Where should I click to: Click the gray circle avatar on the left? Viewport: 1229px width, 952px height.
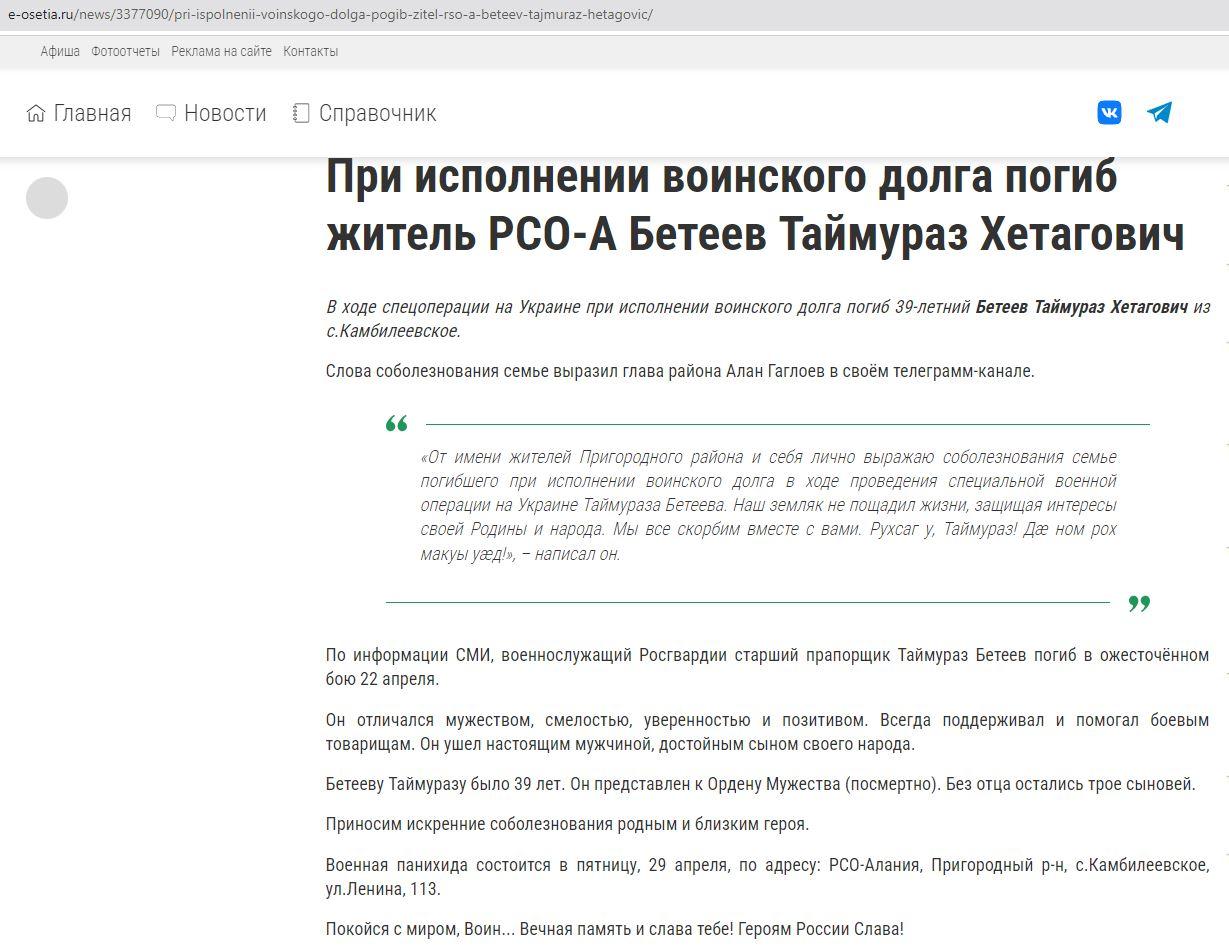click(47, 198)
